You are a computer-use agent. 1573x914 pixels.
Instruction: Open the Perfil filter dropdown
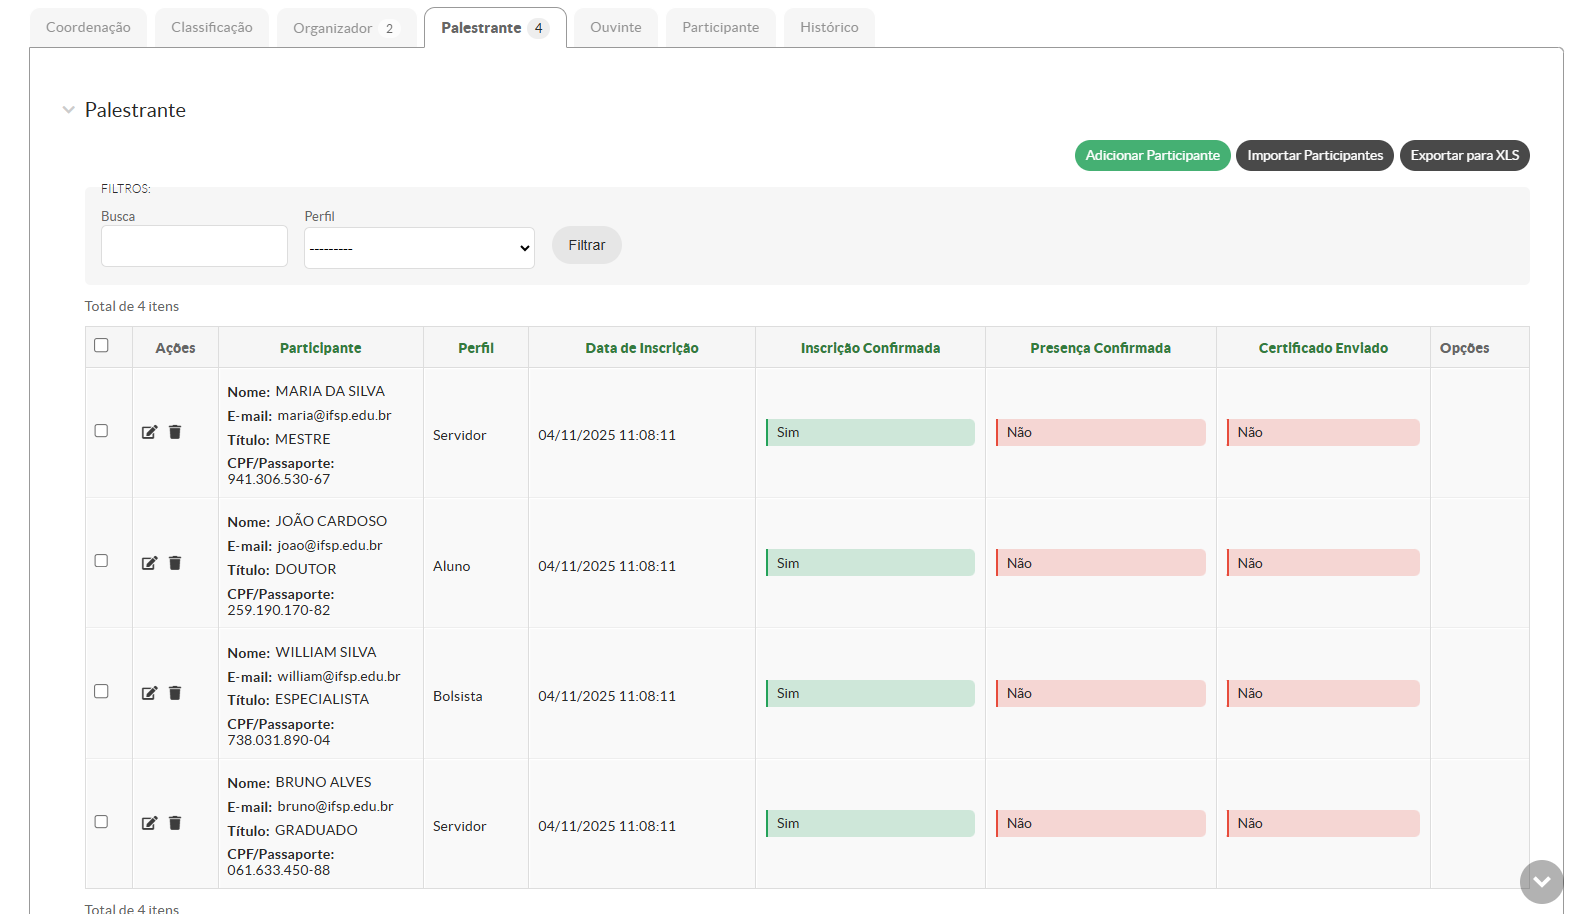click(419, 248)
